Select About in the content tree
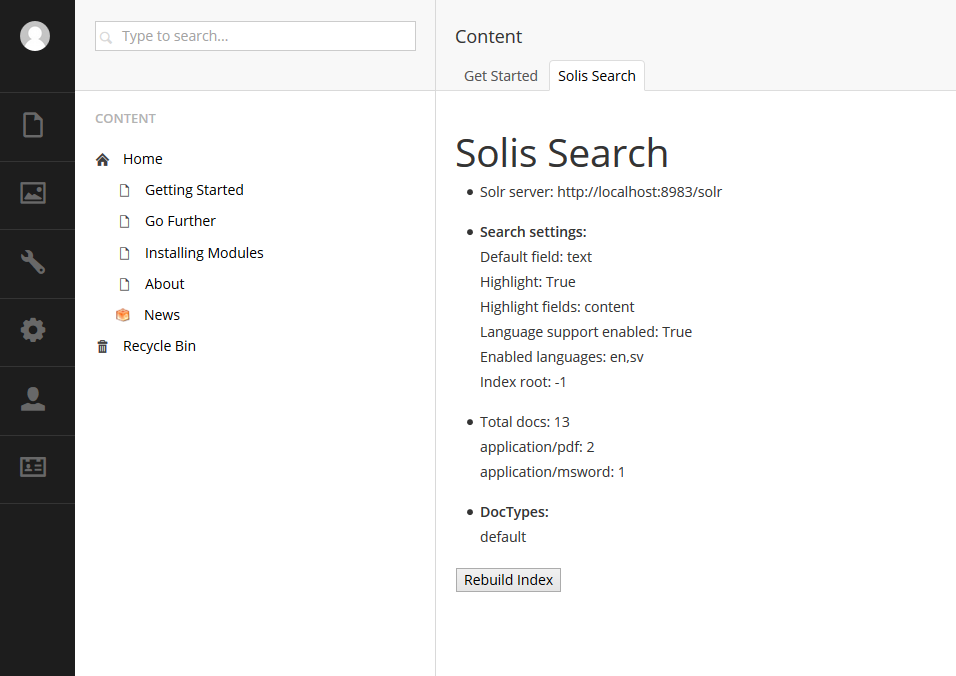 point(165,284)
